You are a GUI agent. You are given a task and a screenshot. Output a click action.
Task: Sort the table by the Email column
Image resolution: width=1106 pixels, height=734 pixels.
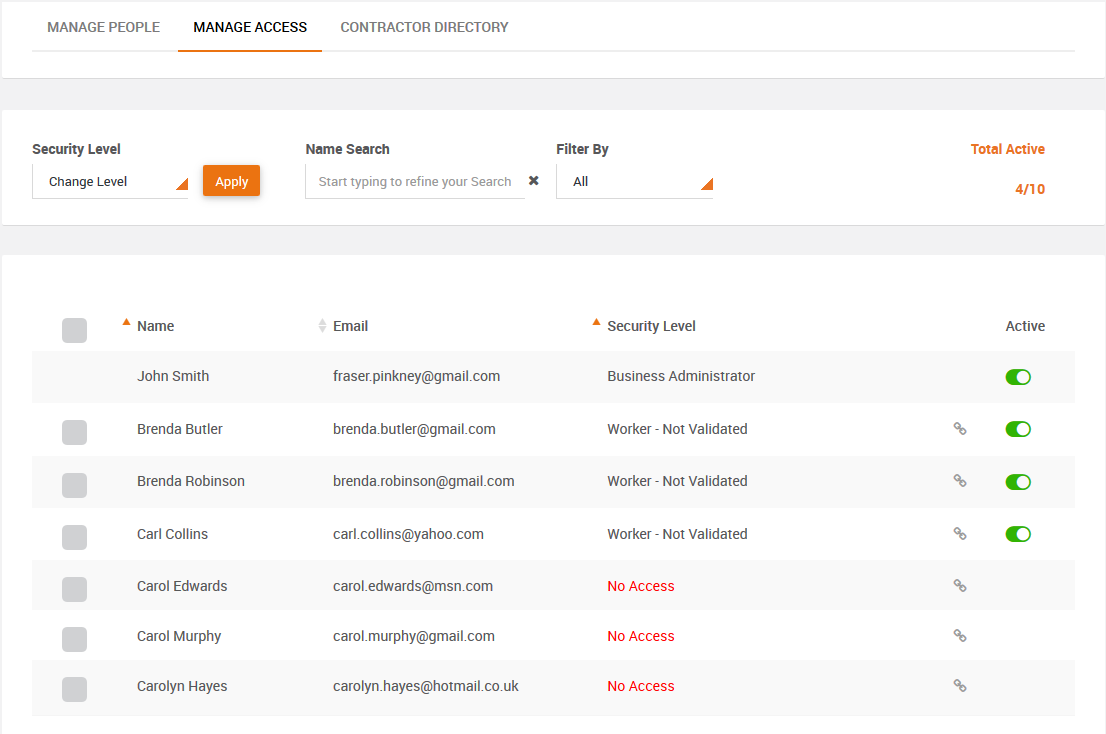click(x=321, y=325)
